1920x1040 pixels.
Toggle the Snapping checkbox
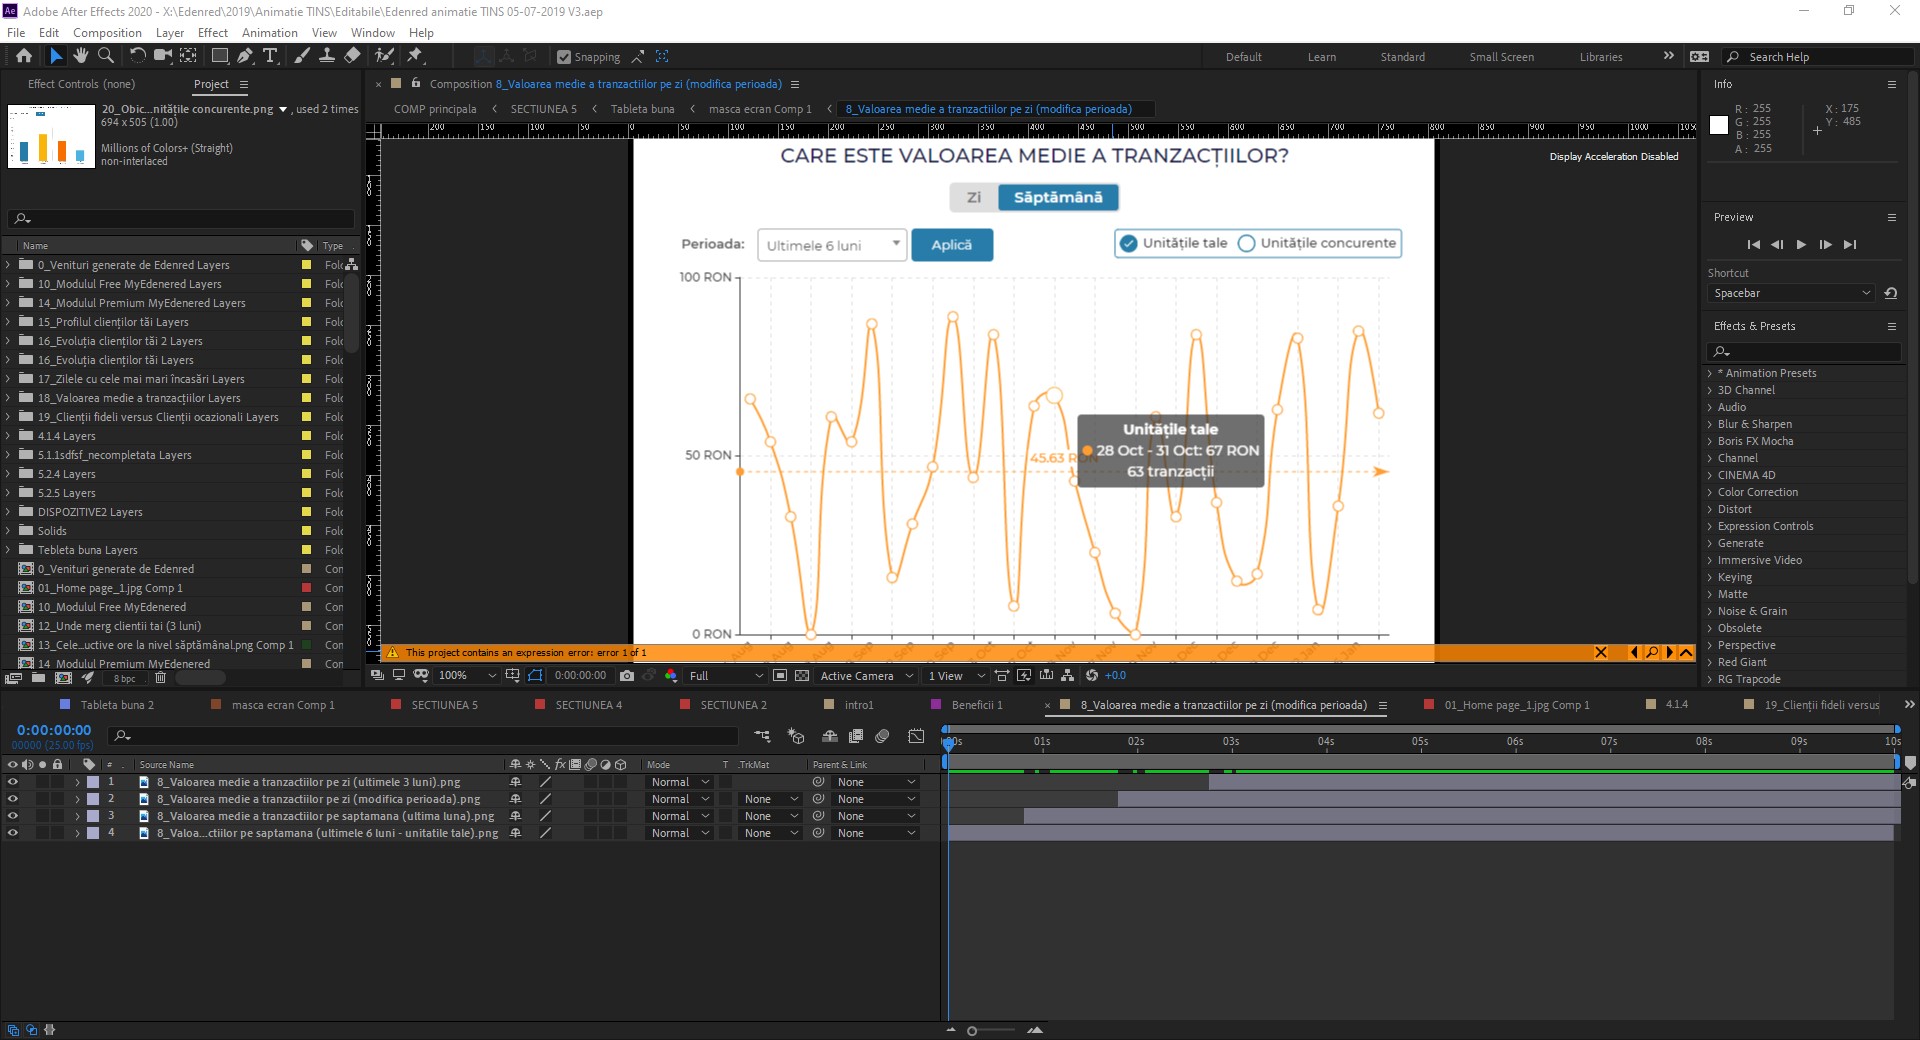564,57
